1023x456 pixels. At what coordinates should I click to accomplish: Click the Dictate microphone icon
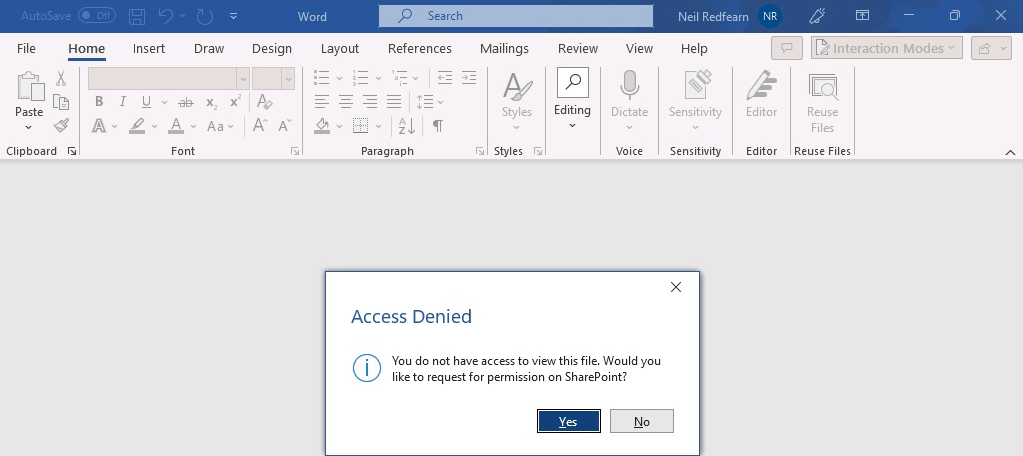click(x=629, y=88)
